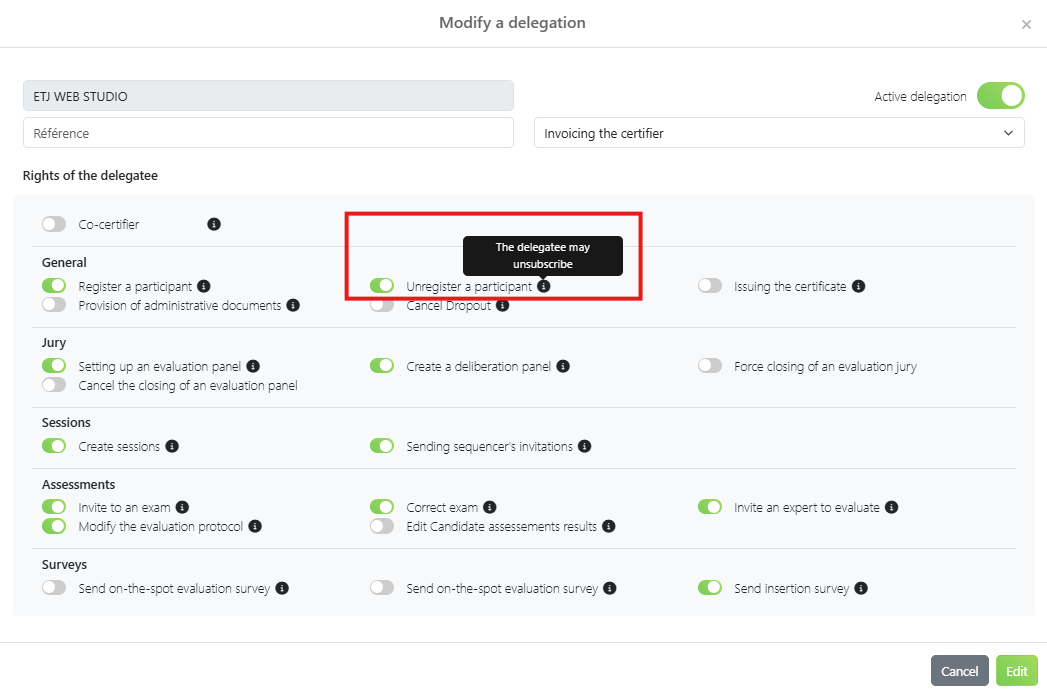Viewport: 1047px width, 697px height.
Task: Click info icon beside Provision of administrative documents
Action: [x=293, y=305]
